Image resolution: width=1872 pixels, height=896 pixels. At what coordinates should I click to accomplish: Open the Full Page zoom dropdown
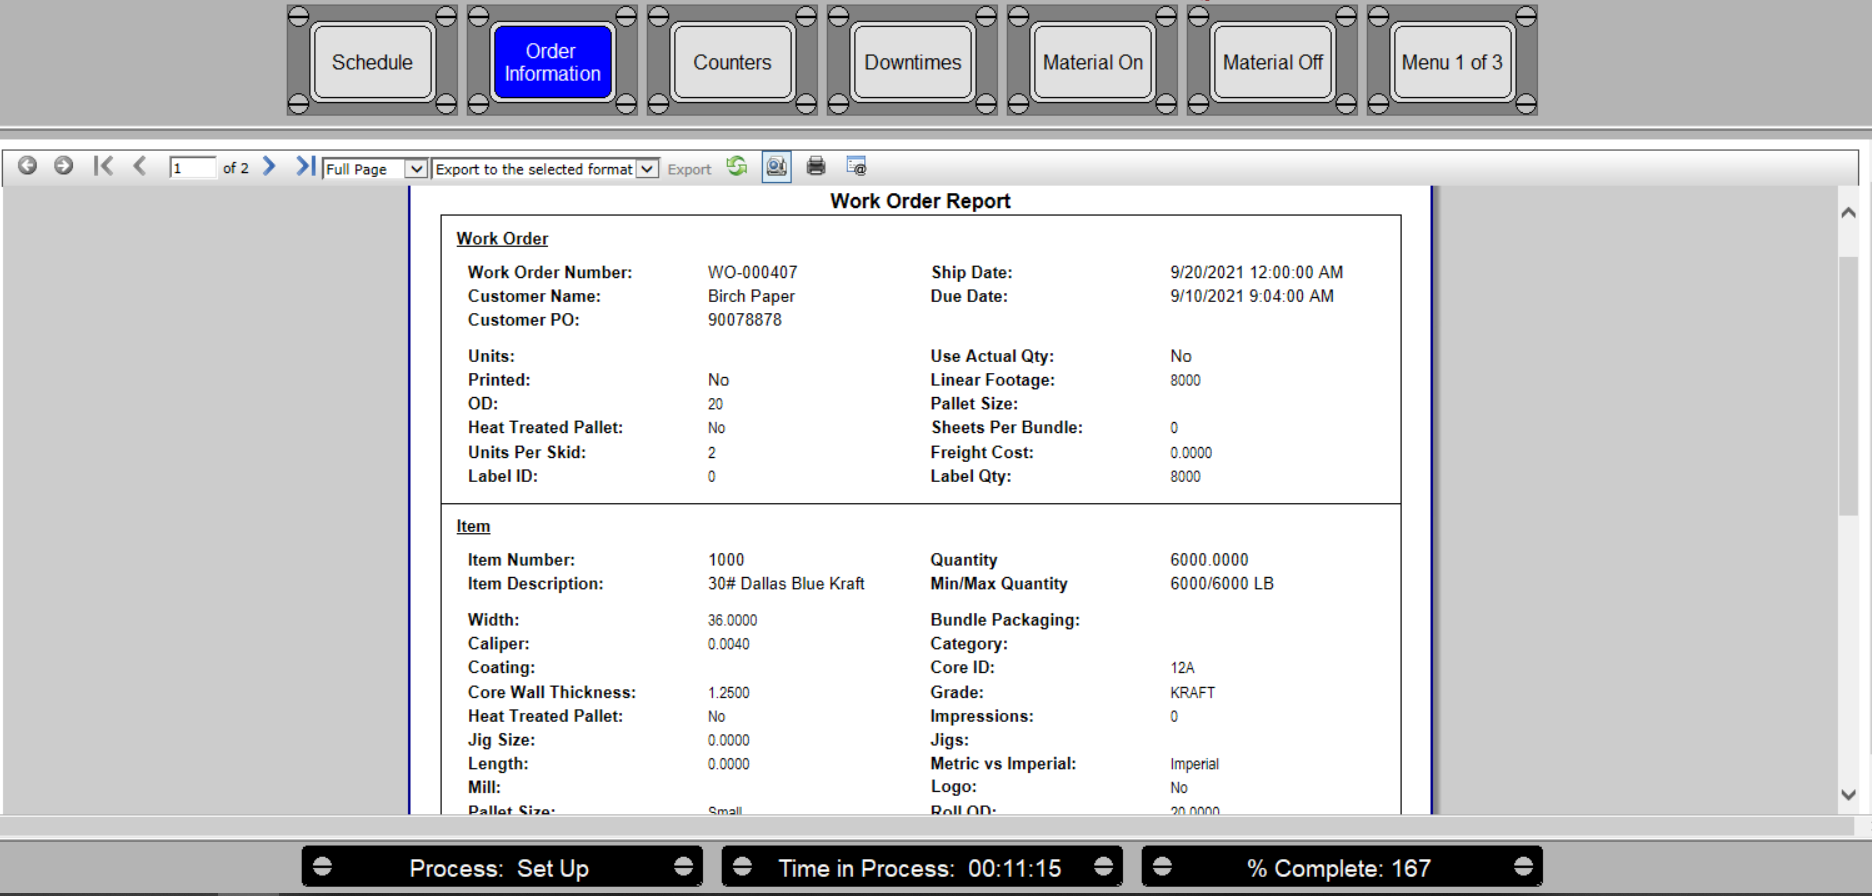375,169
